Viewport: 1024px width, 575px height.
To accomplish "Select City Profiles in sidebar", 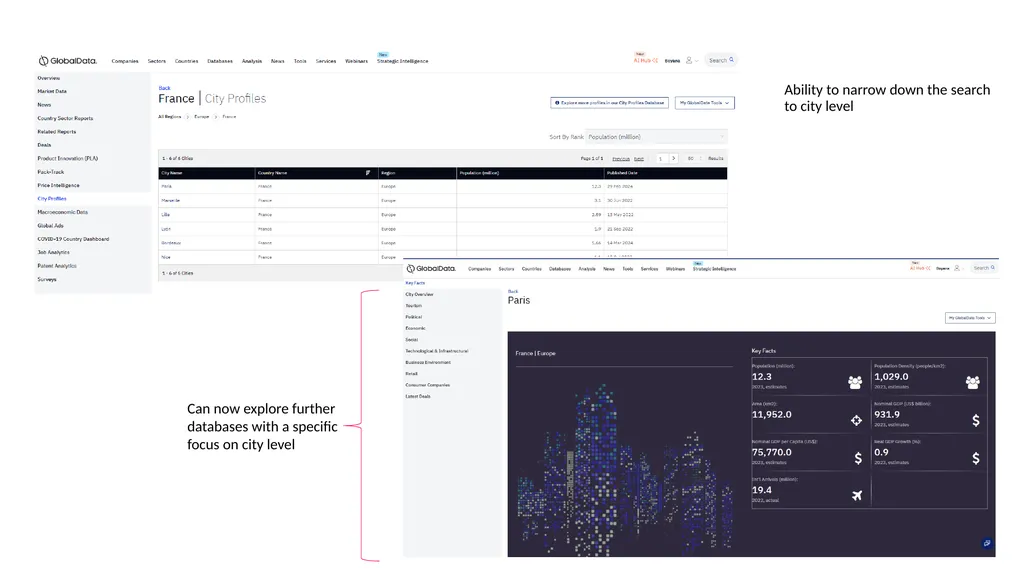I will click(52, 199).
